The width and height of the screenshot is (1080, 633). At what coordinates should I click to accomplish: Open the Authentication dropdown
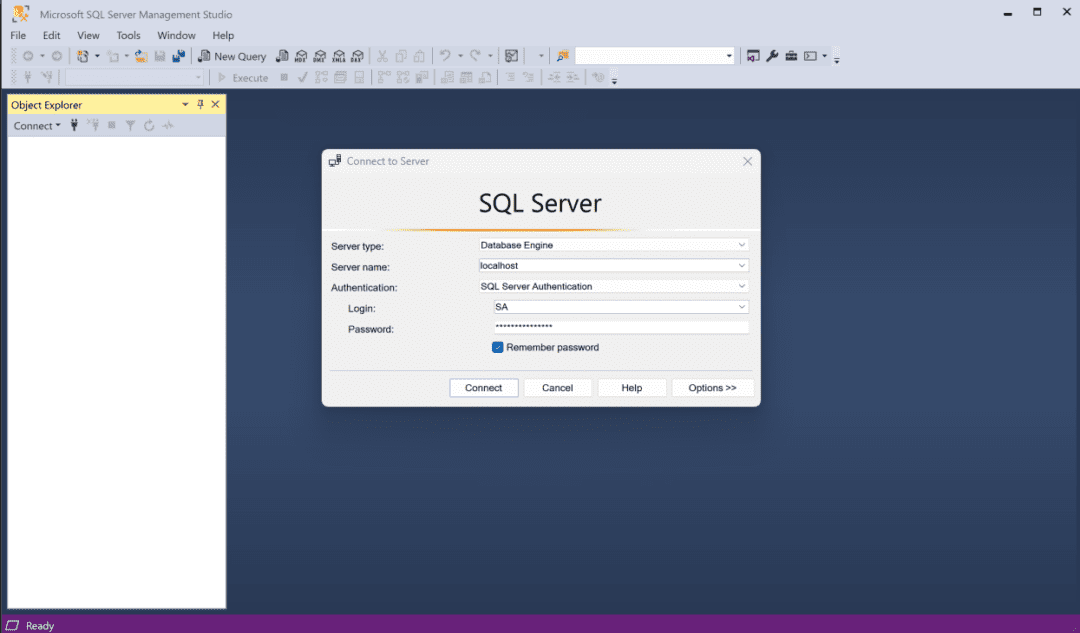click(741, 286)
